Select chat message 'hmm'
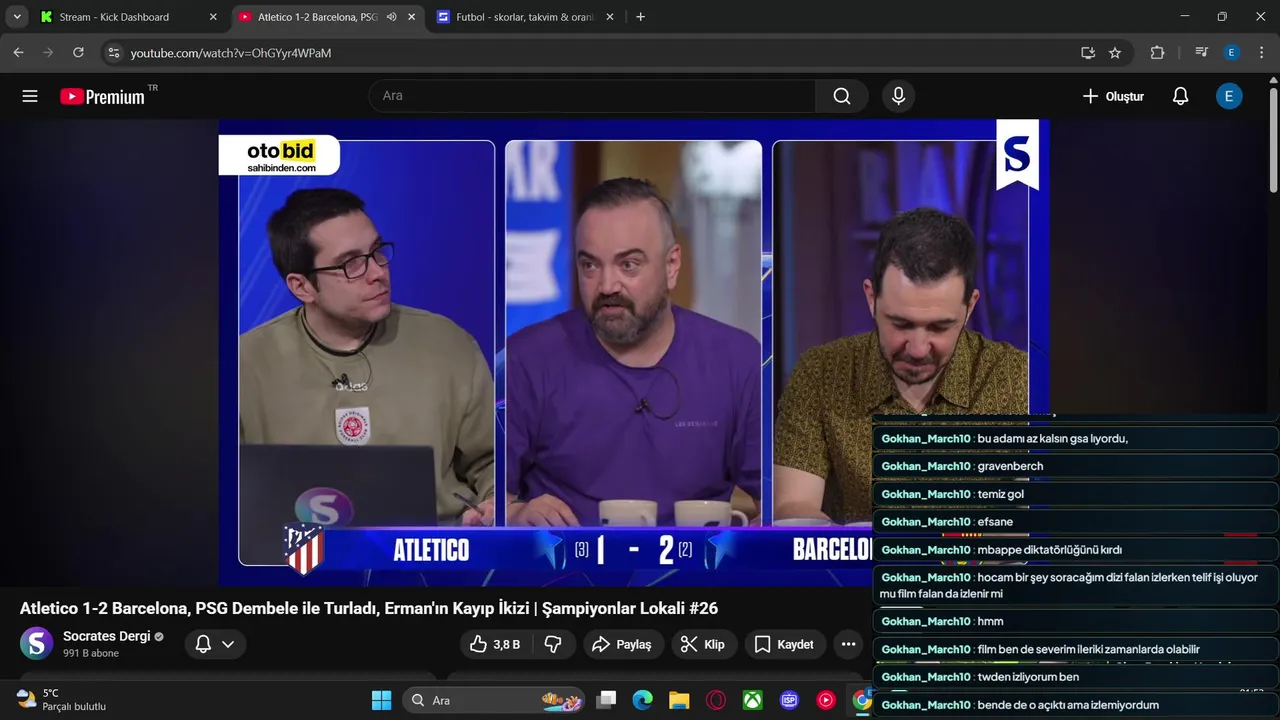This screenshot has width=1280, height=720. (990, 621)
